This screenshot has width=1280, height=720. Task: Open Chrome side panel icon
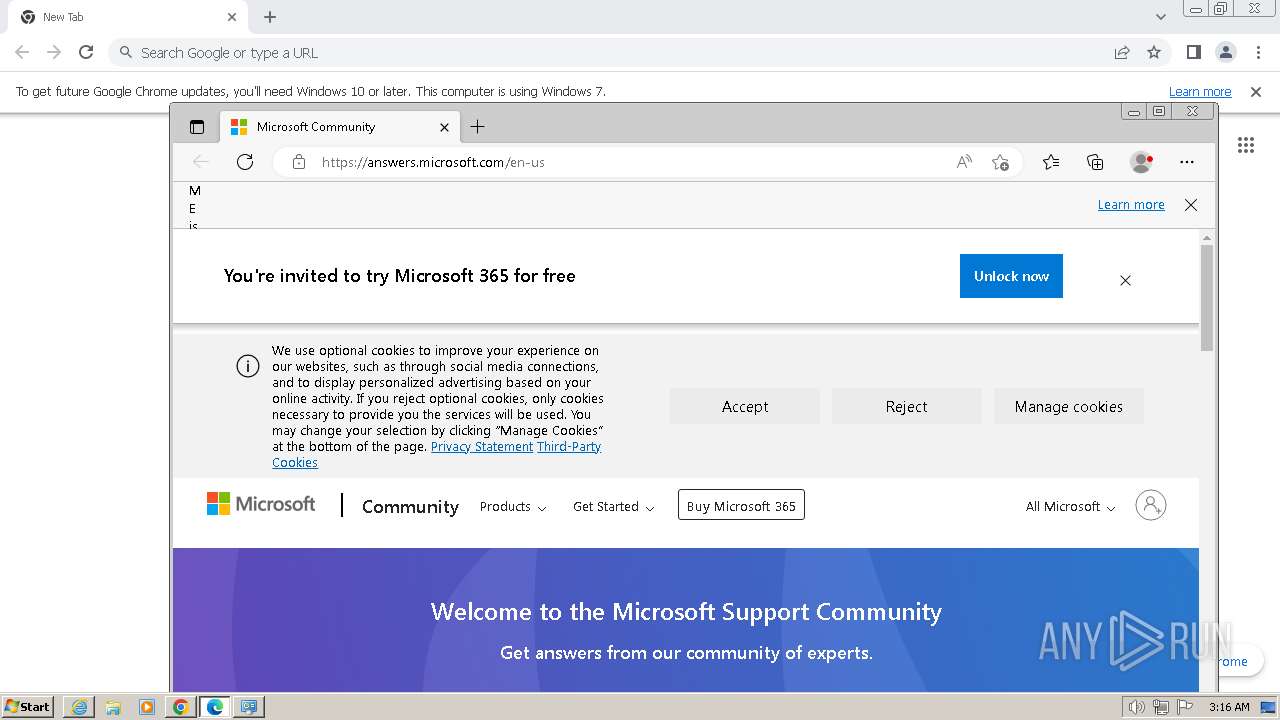pos(1193,52)
